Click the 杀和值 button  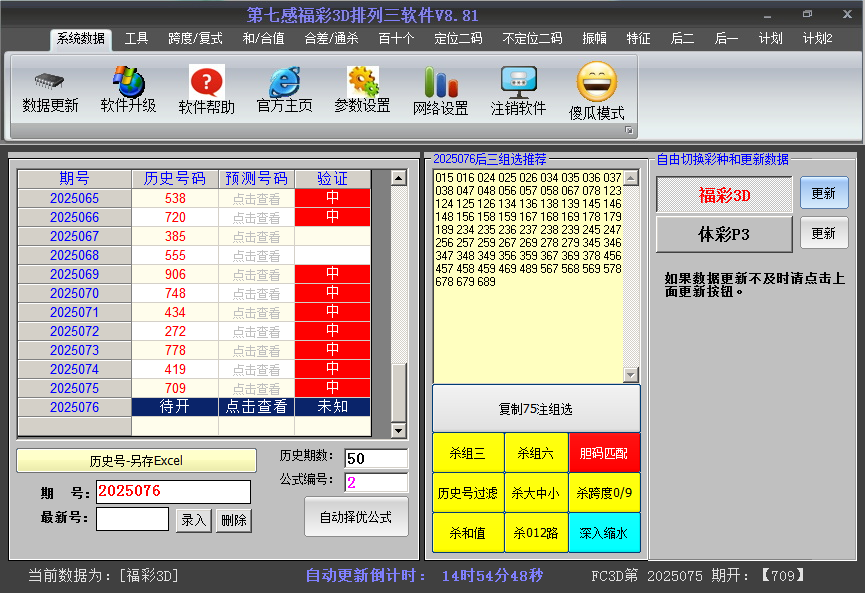pos(468,533)
